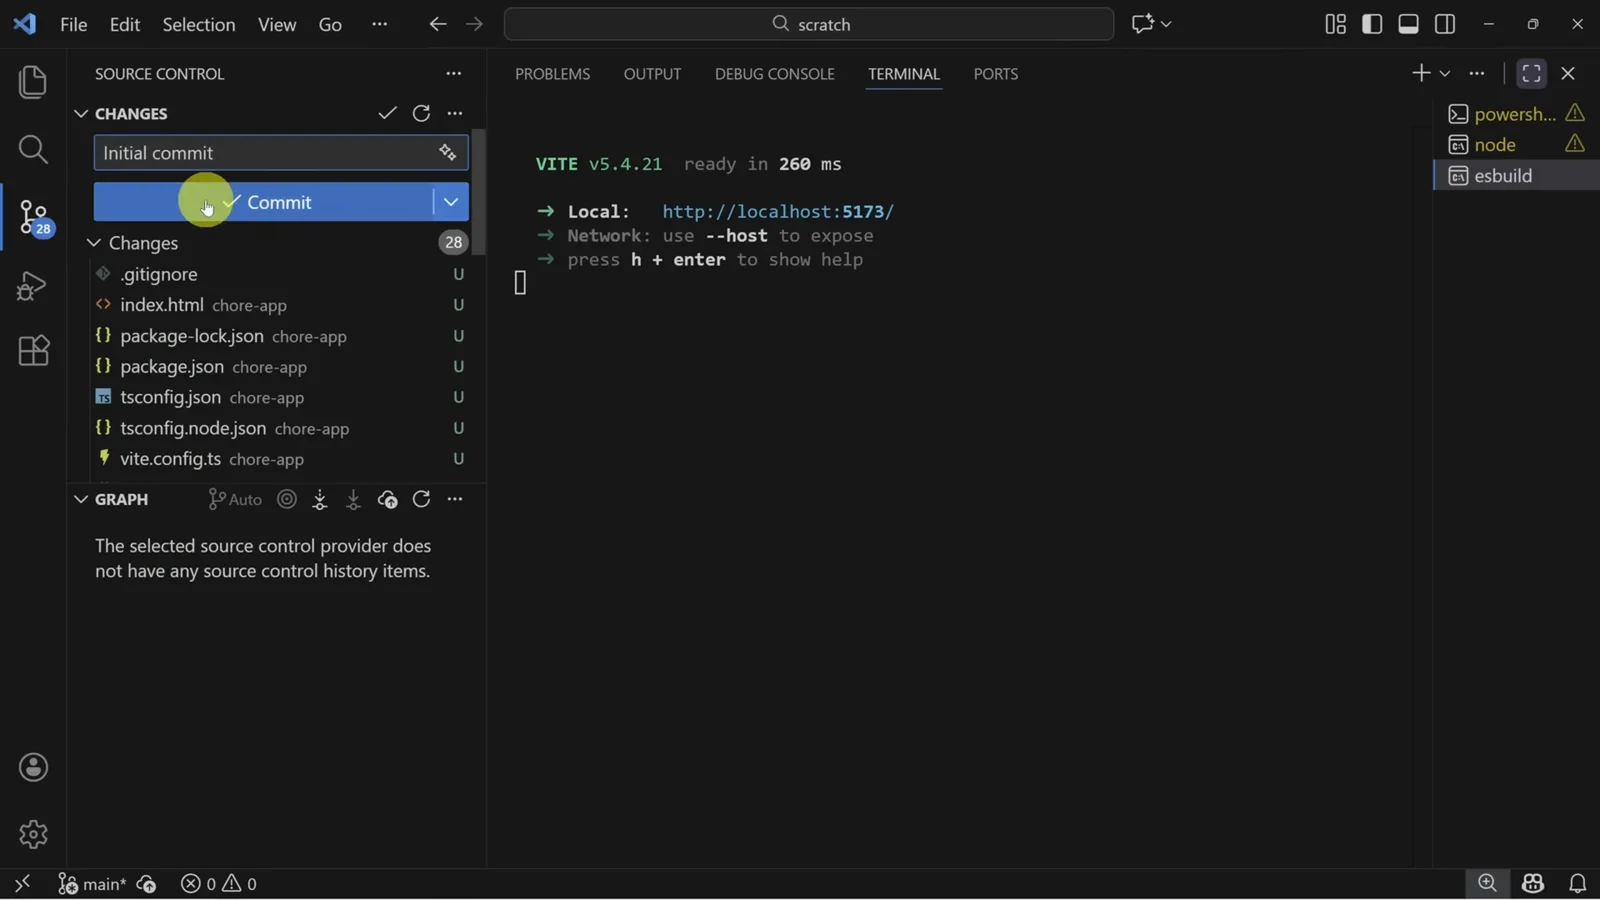
Task: Open the Explorer view in activity bar
Action: 33,82
